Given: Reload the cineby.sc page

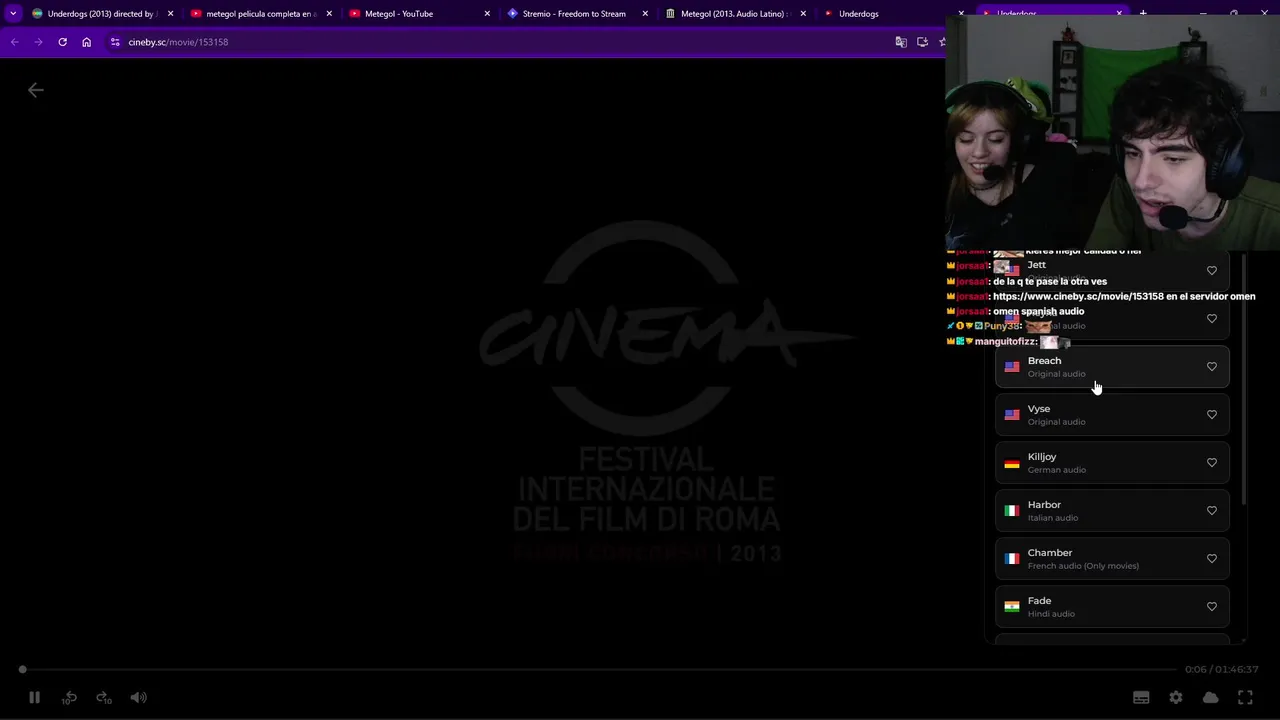Looking at the screenshot, I should (62, 42).
